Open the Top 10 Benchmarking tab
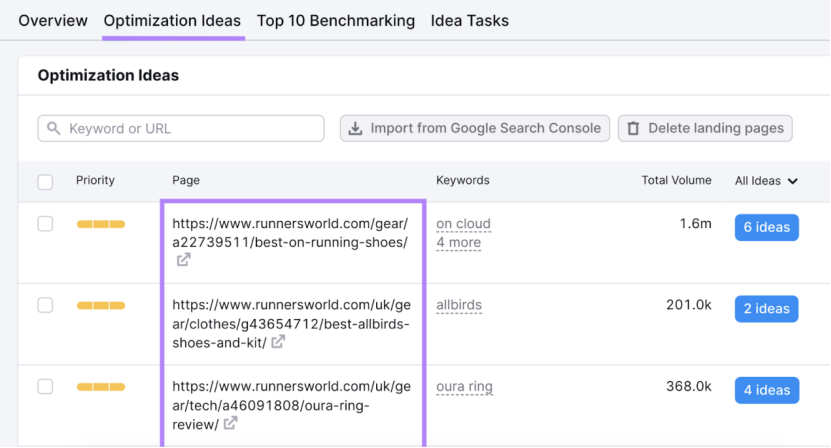 [335, 20]
